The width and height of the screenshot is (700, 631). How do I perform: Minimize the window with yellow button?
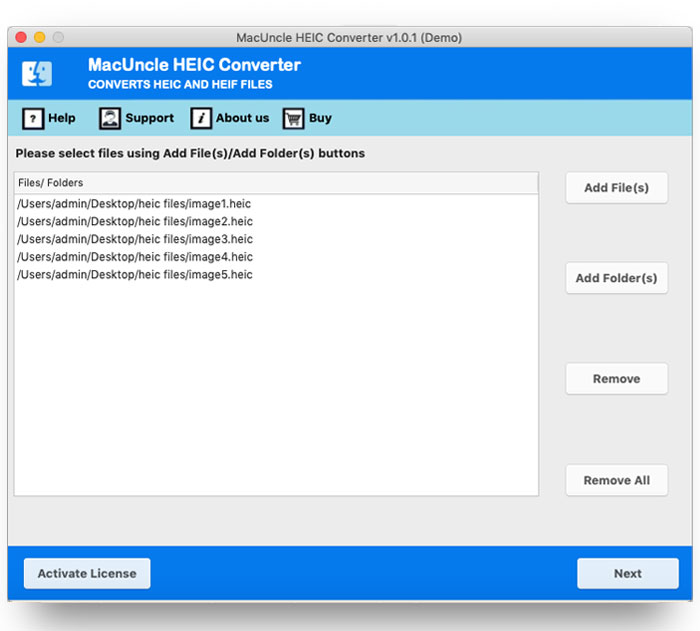(40, 37)
